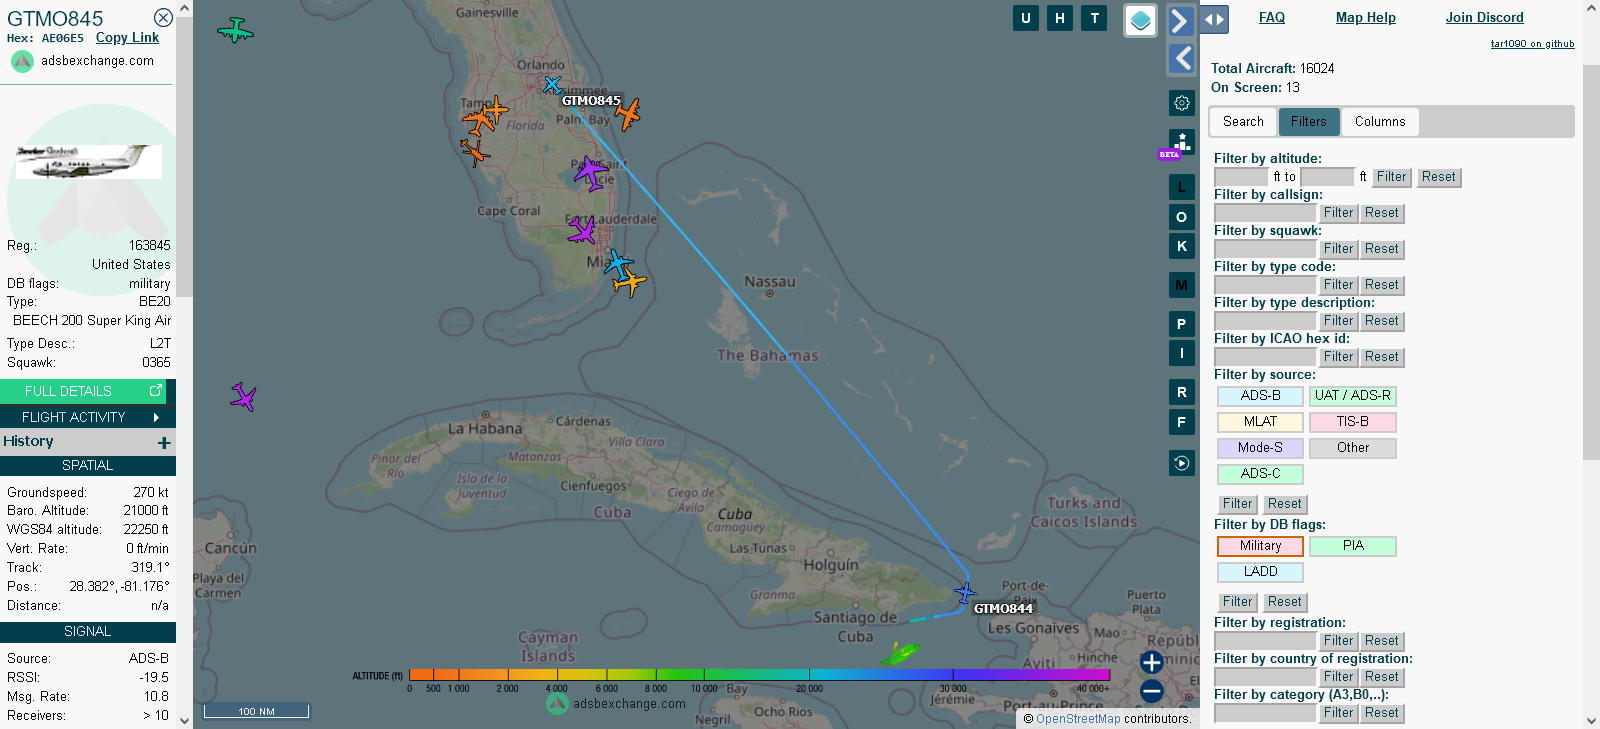1600x729 pixels.
Task: Apply the ICAO hex id Filter button
Action: pos(1338,357)
